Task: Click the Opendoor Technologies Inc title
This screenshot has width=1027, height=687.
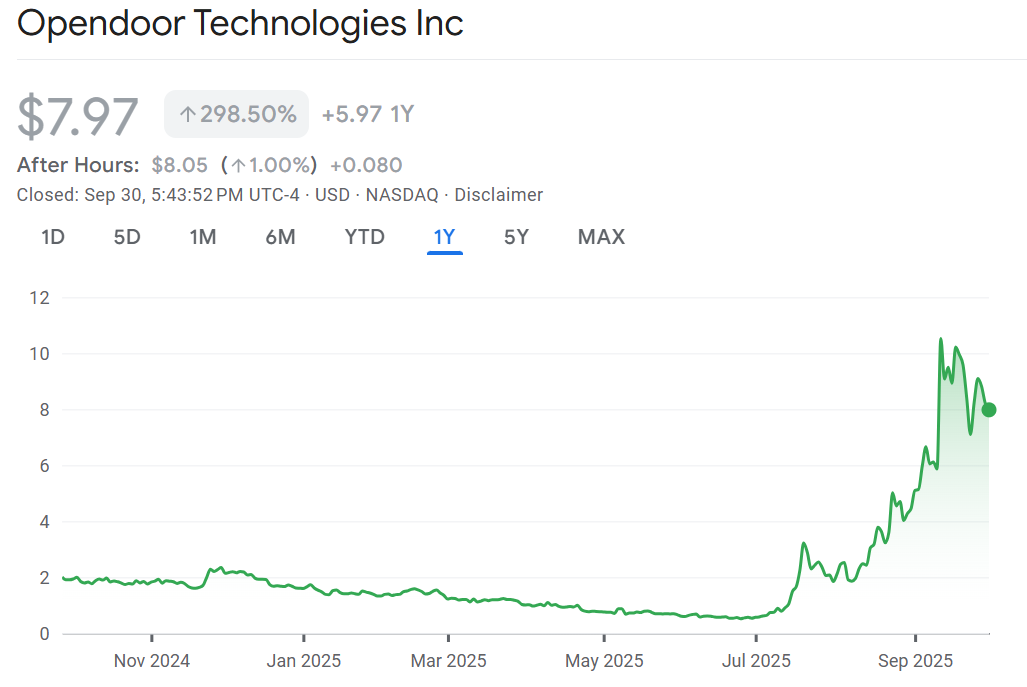Action: tap(241, 24)
